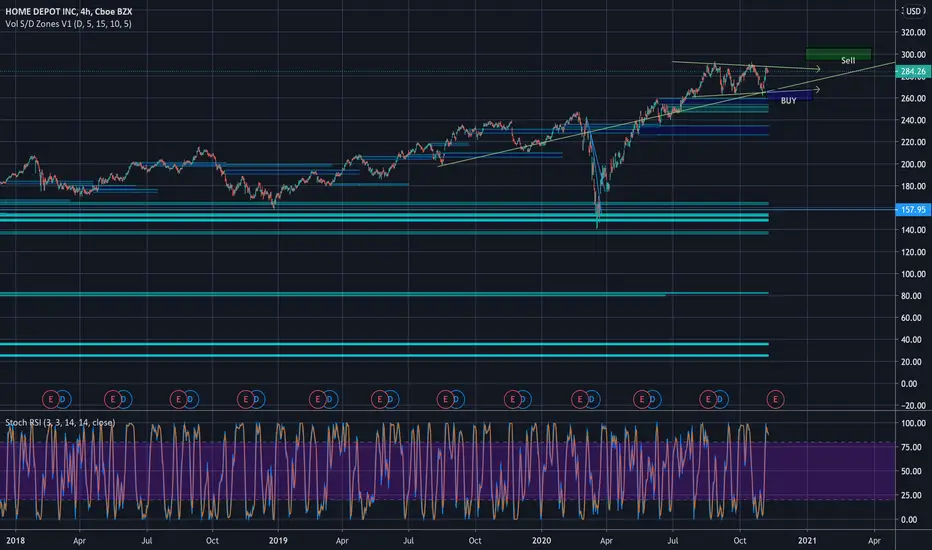Open the June 2020 dividend marker

coord(654,399)
